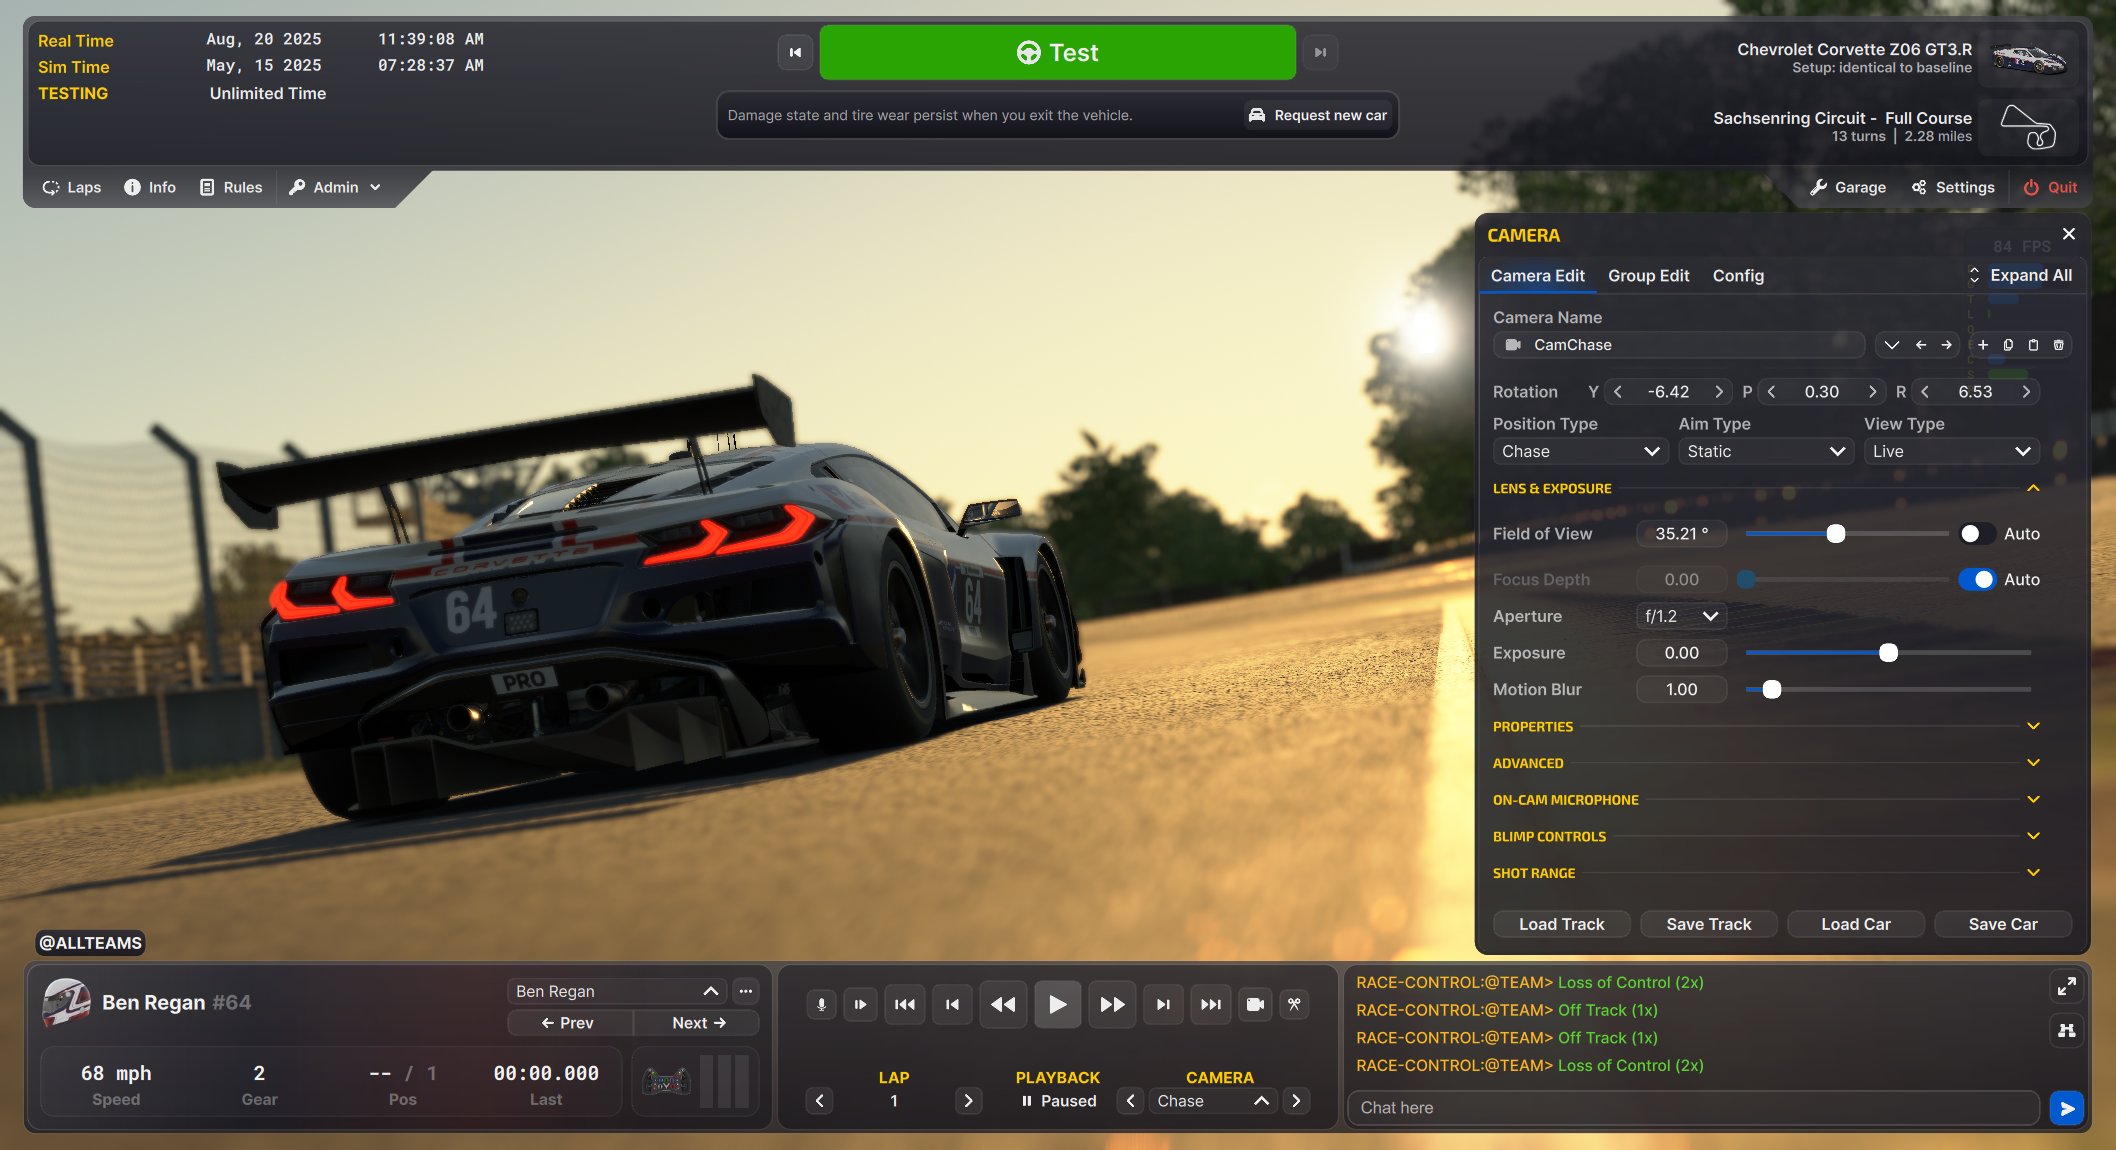Copy the camera with the copy icon
The image size is (2116, 1150).
pos(2008,345)
